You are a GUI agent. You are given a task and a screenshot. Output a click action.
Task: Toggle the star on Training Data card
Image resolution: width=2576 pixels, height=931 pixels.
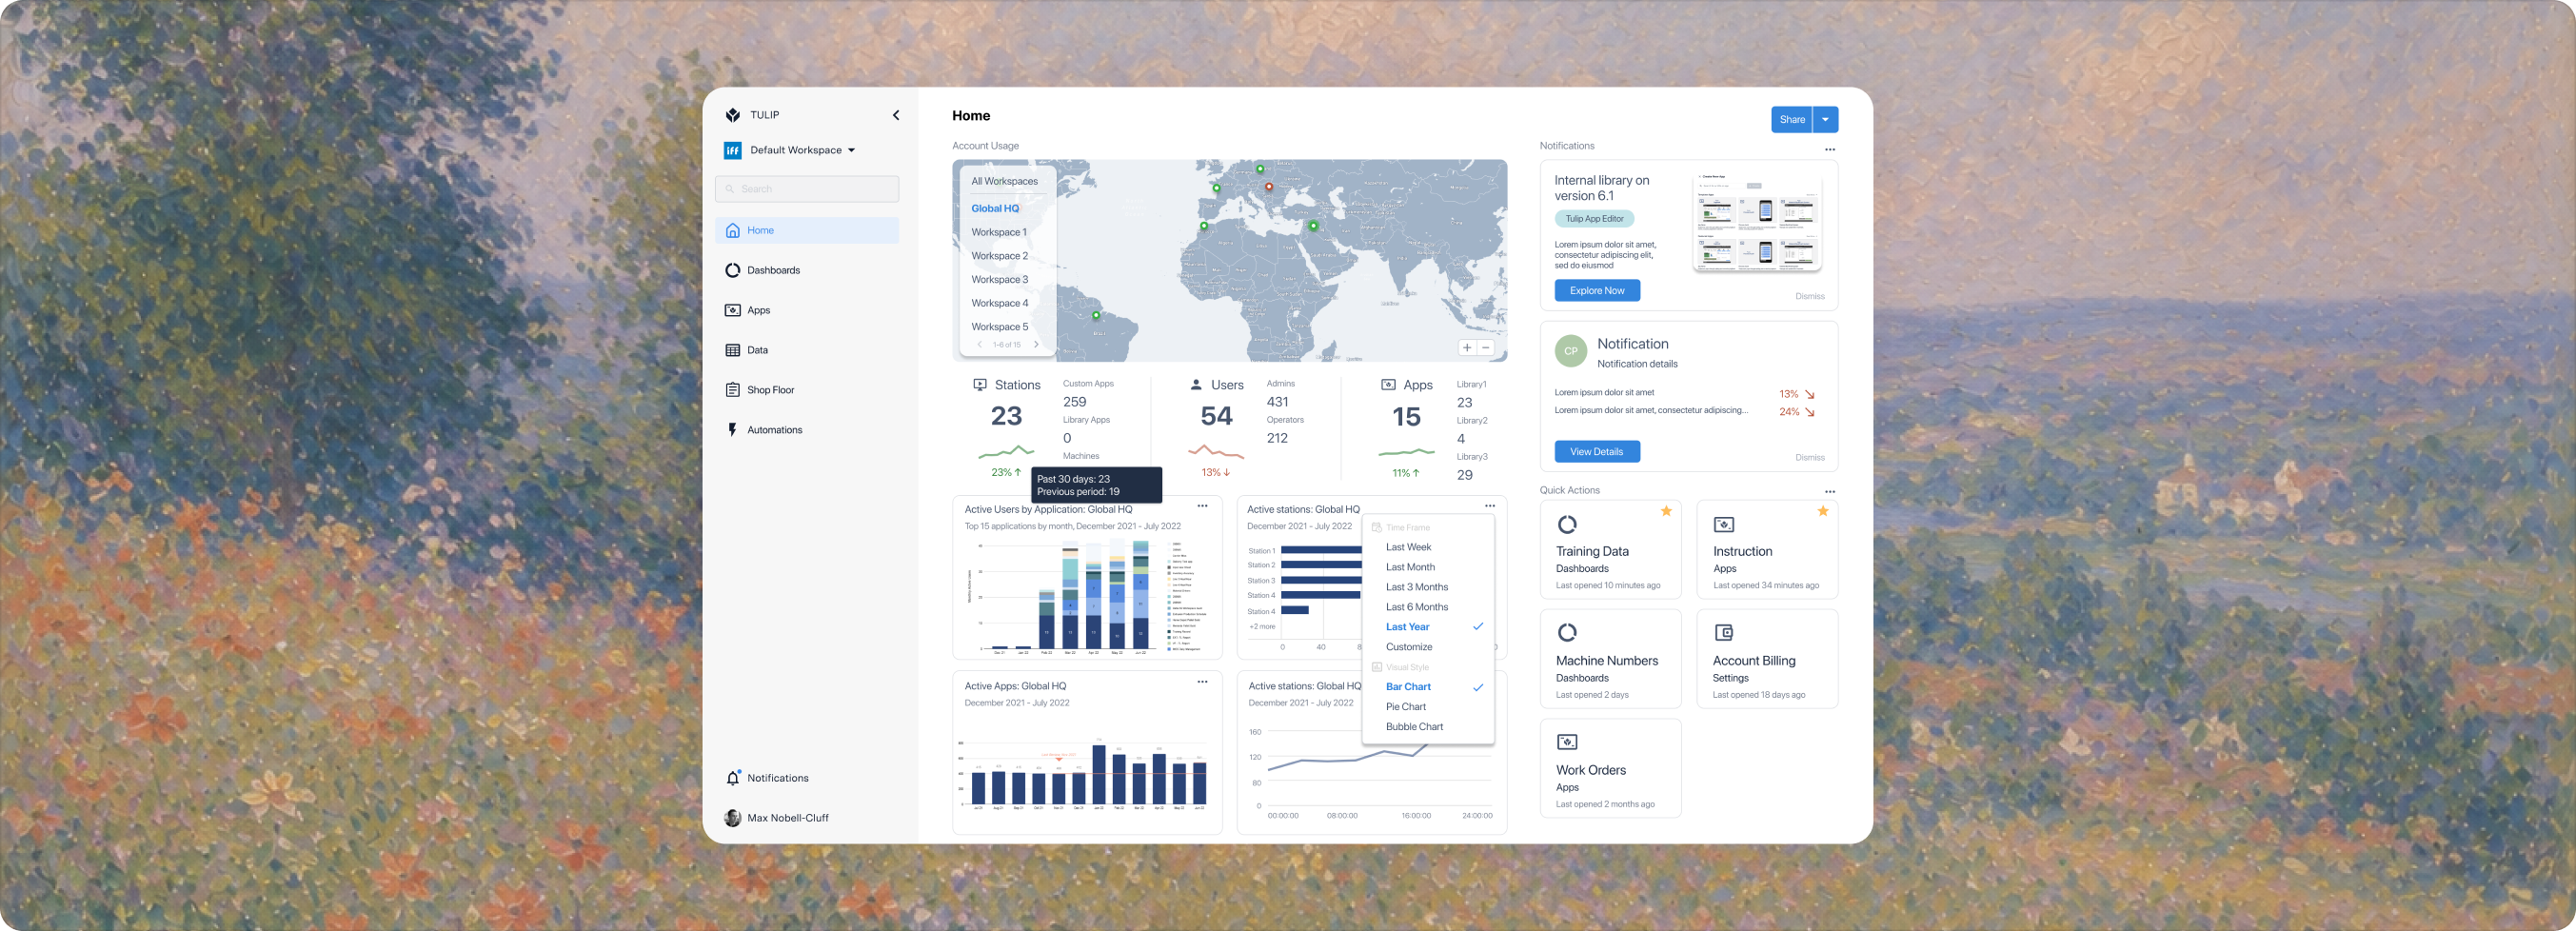click(1666, 511)
